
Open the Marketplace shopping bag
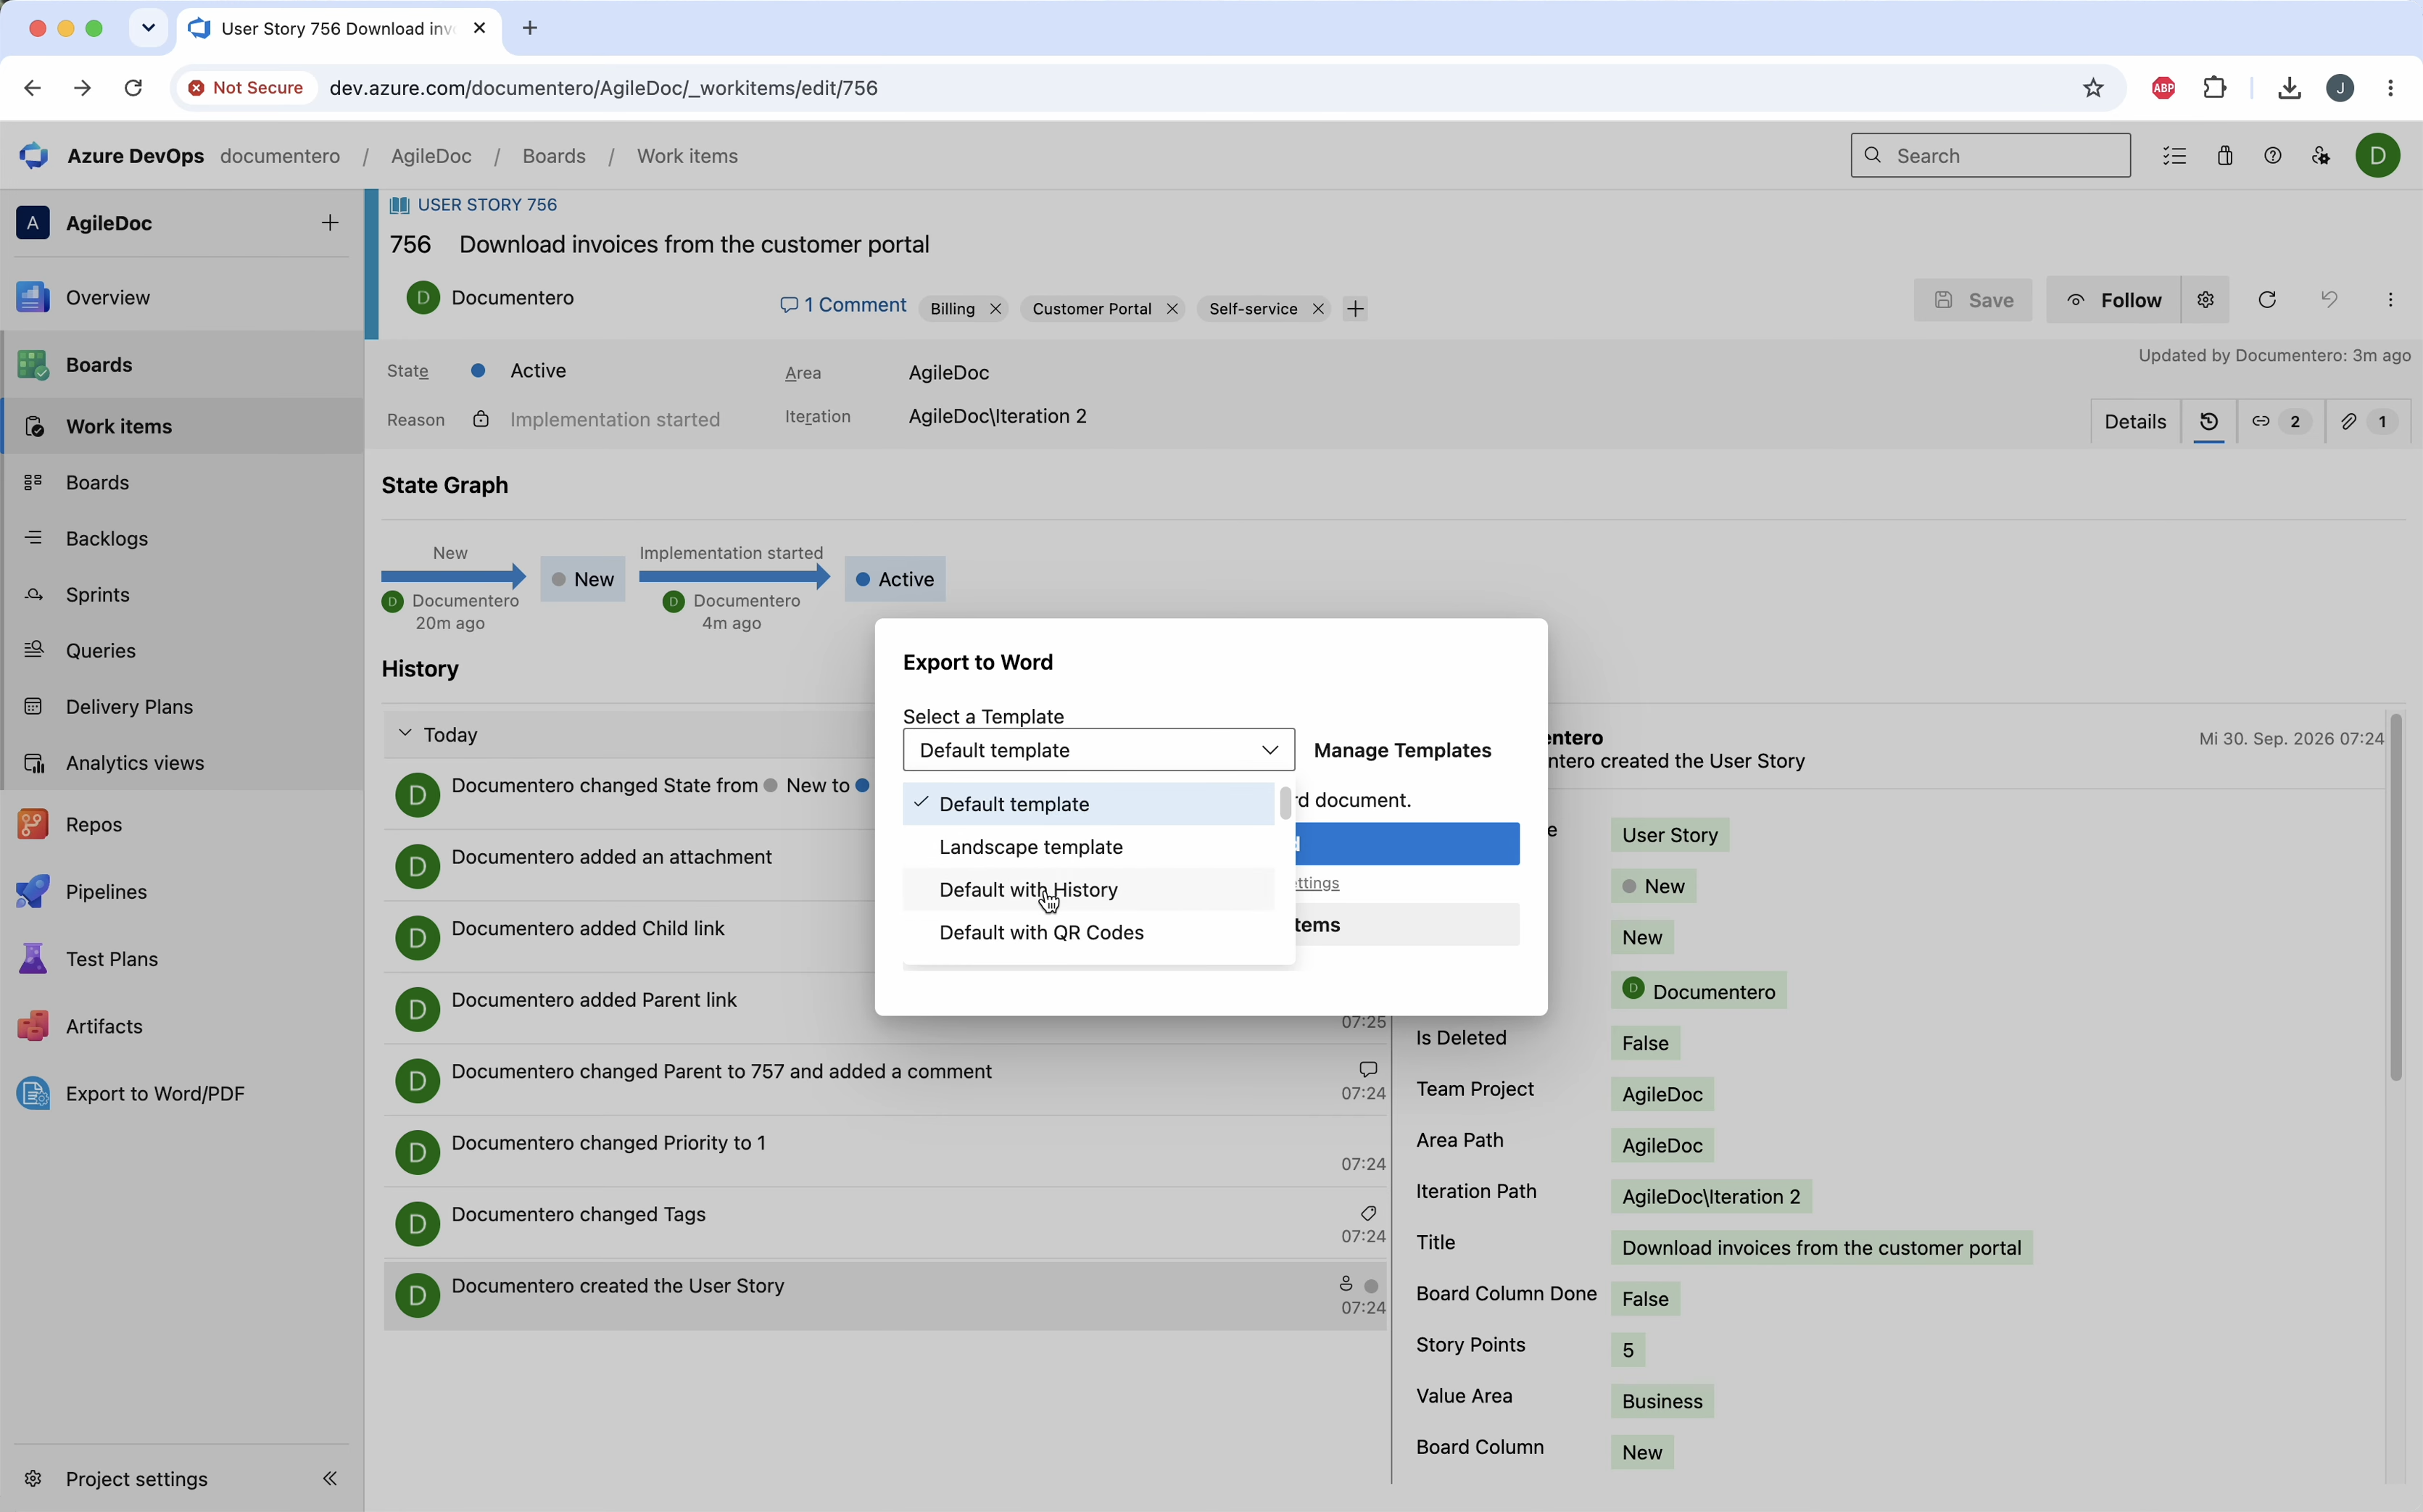pyautogui.click(x=2225, y=156)
